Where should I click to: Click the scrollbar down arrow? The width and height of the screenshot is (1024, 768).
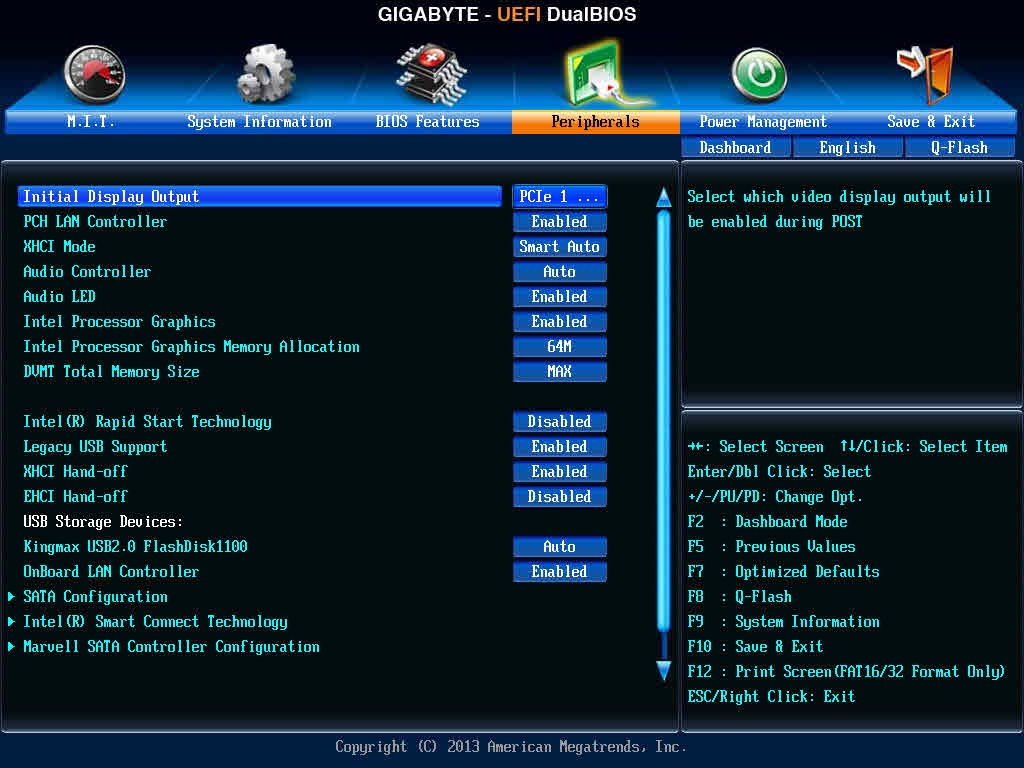pyautogui.click(x=664, y=671)
